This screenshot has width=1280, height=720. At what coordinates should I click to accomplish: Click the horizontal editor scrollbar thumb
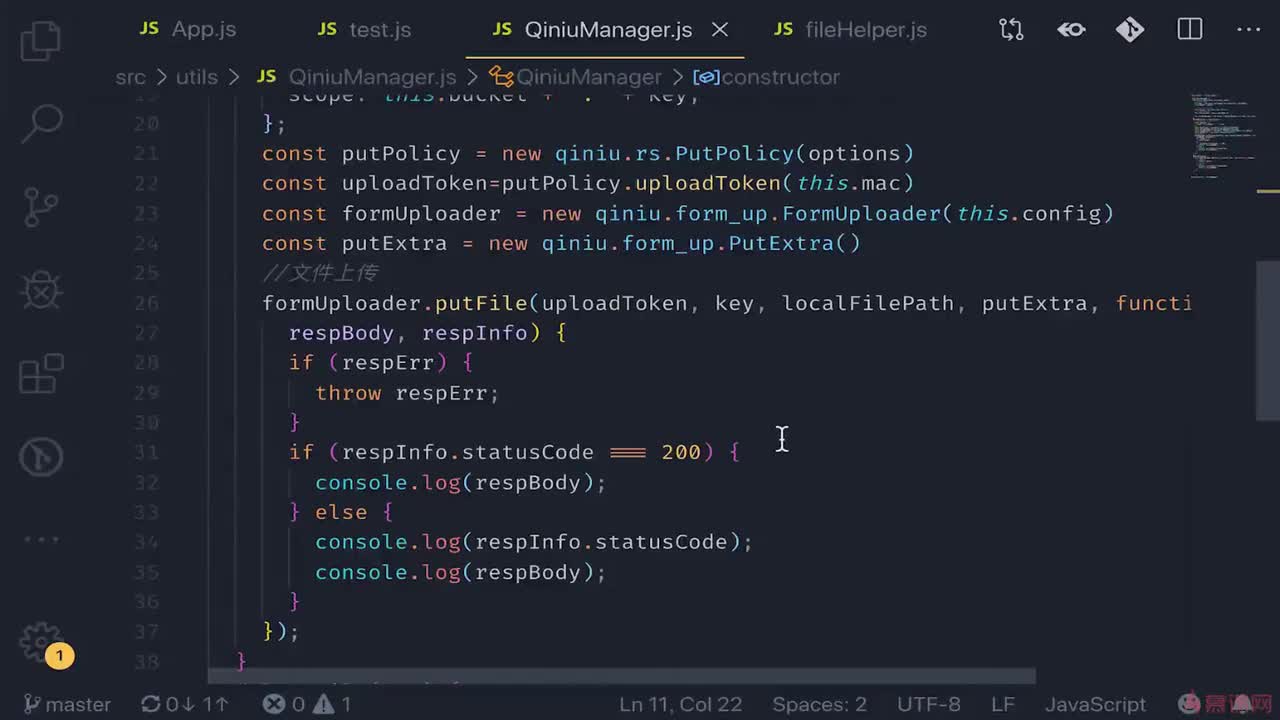click(x=621, y=676)
